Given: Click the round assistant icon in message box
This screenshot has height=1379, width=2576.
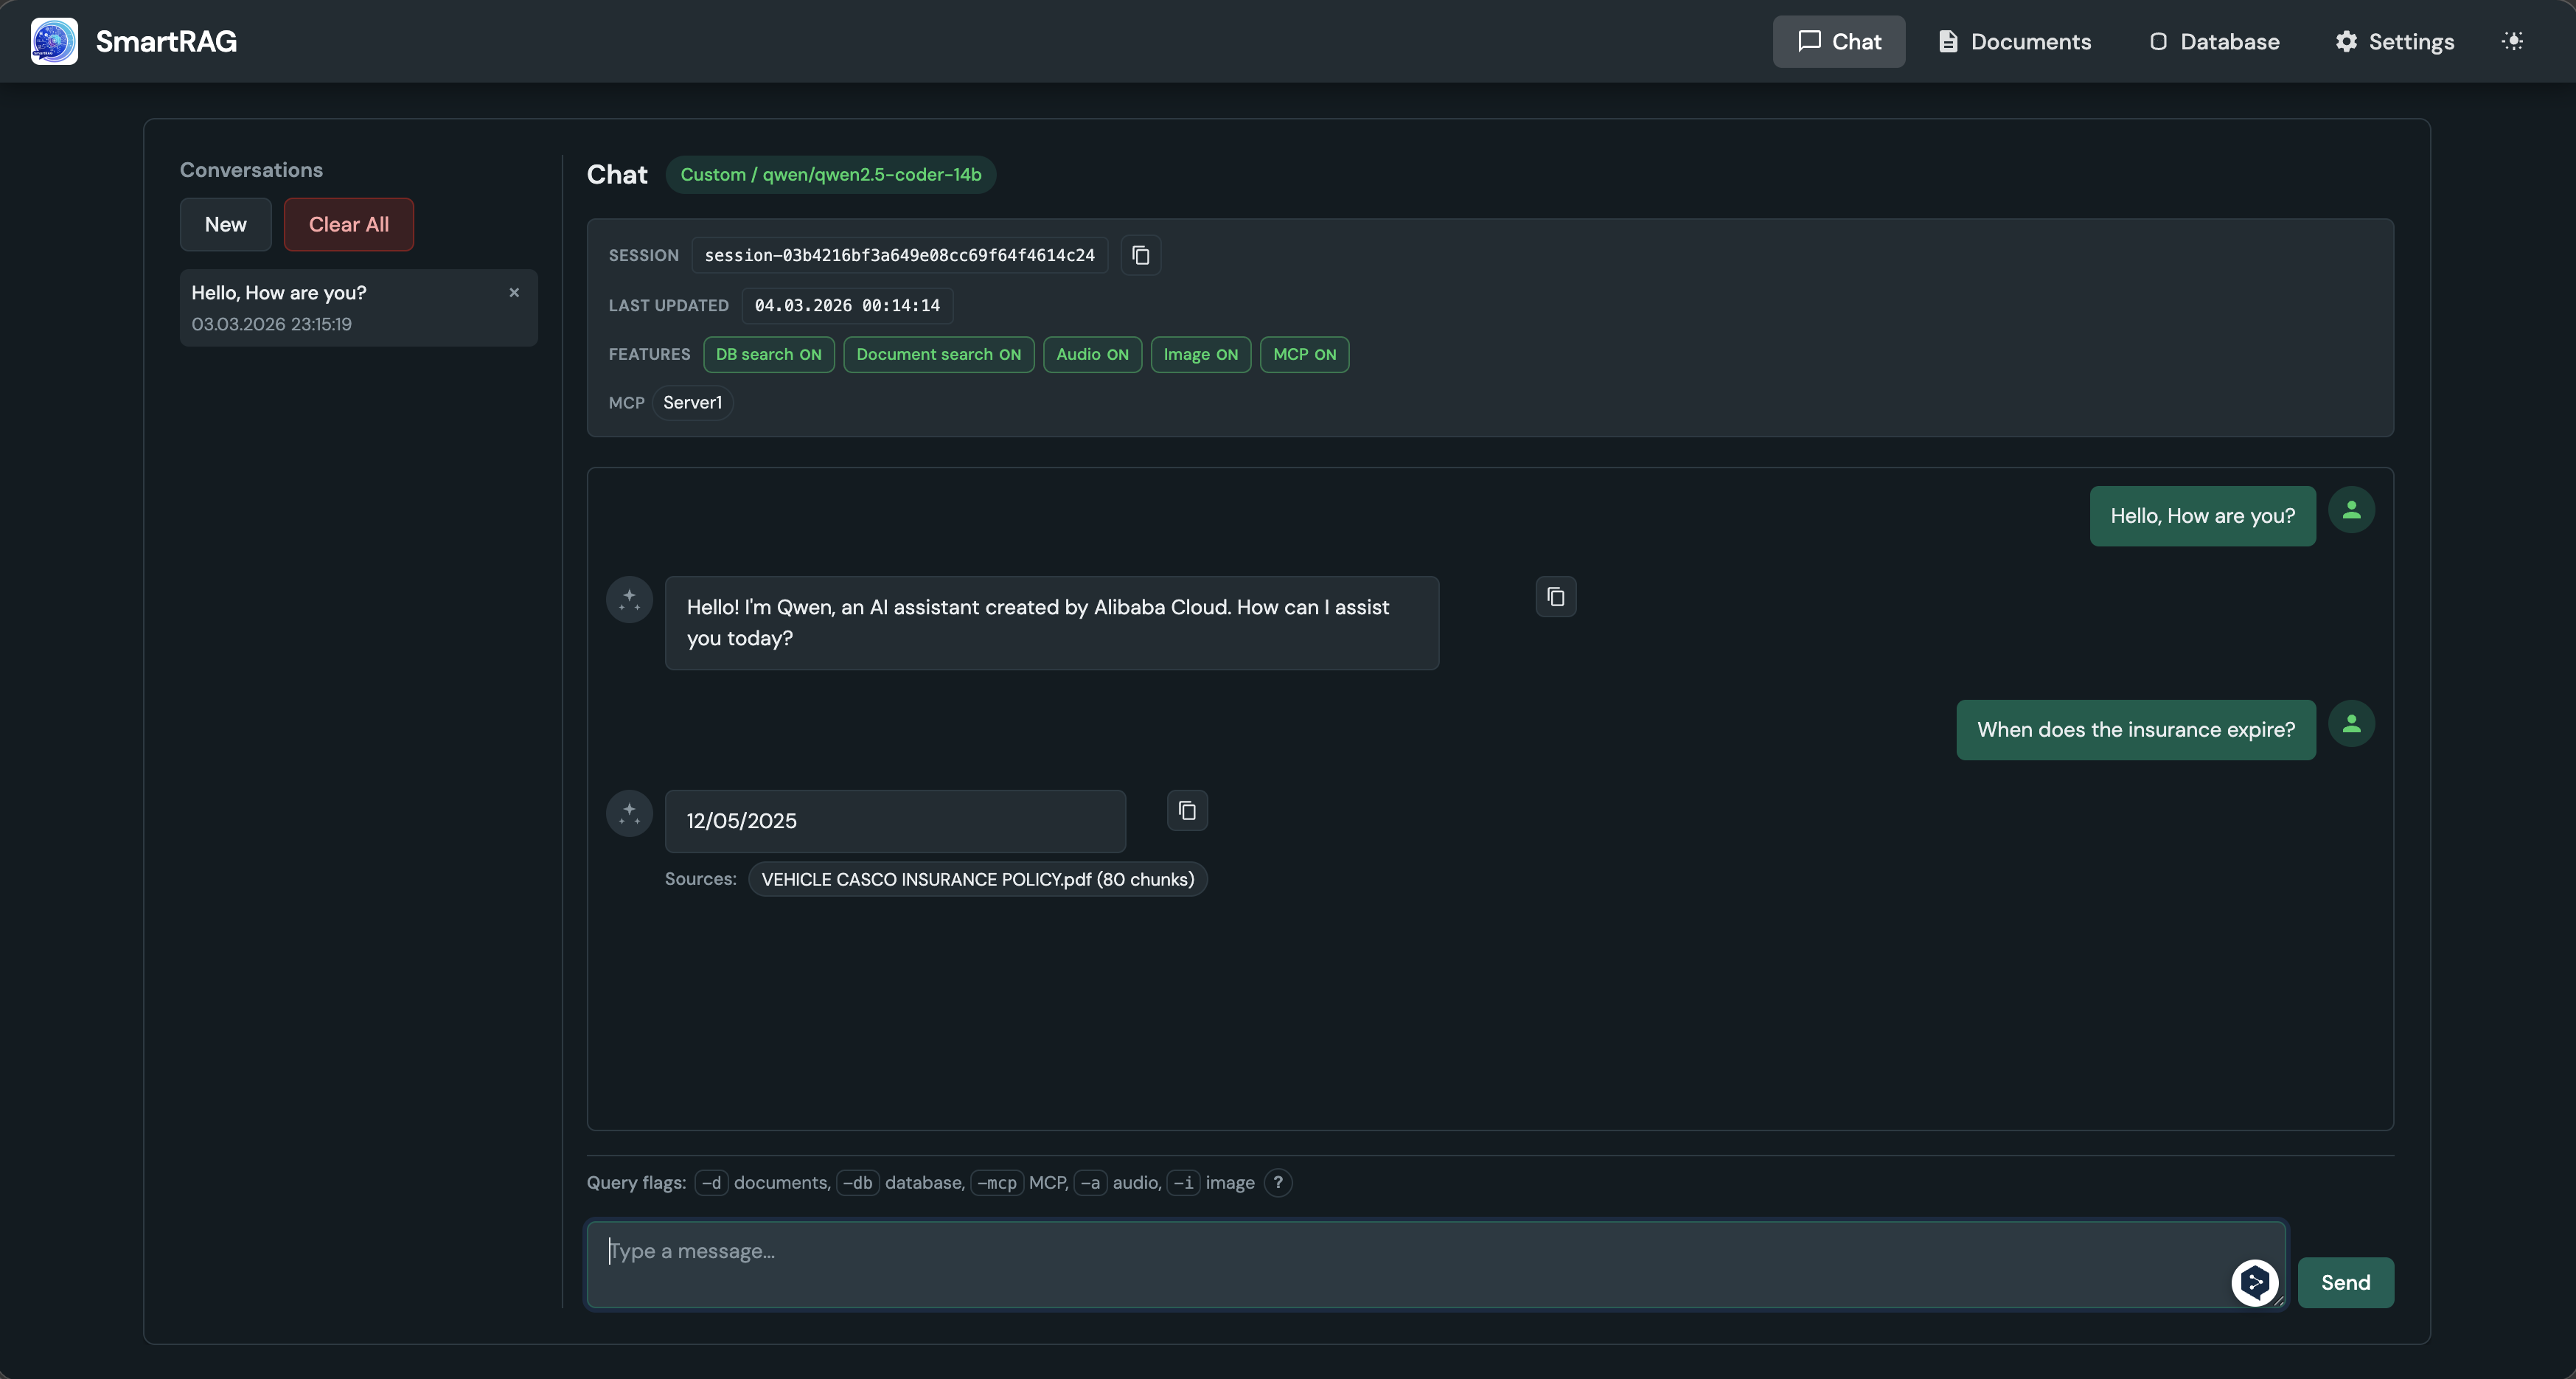Looking at the screenshot, I should click(x=2254, y=1283).
